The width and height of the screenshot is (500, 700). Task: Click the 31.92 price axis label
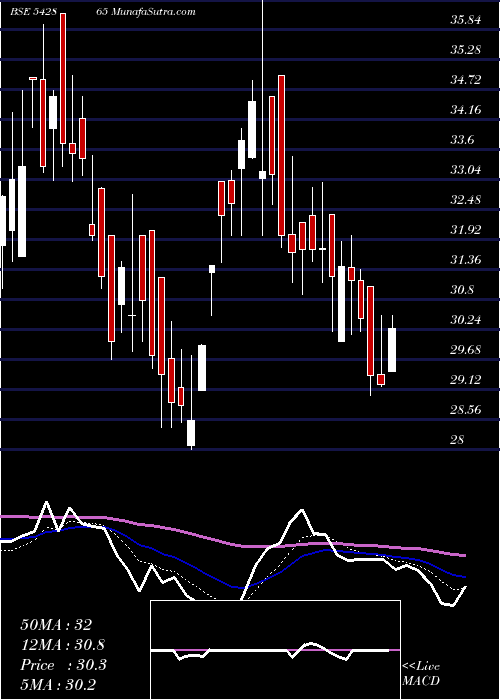tap(466, 230)
